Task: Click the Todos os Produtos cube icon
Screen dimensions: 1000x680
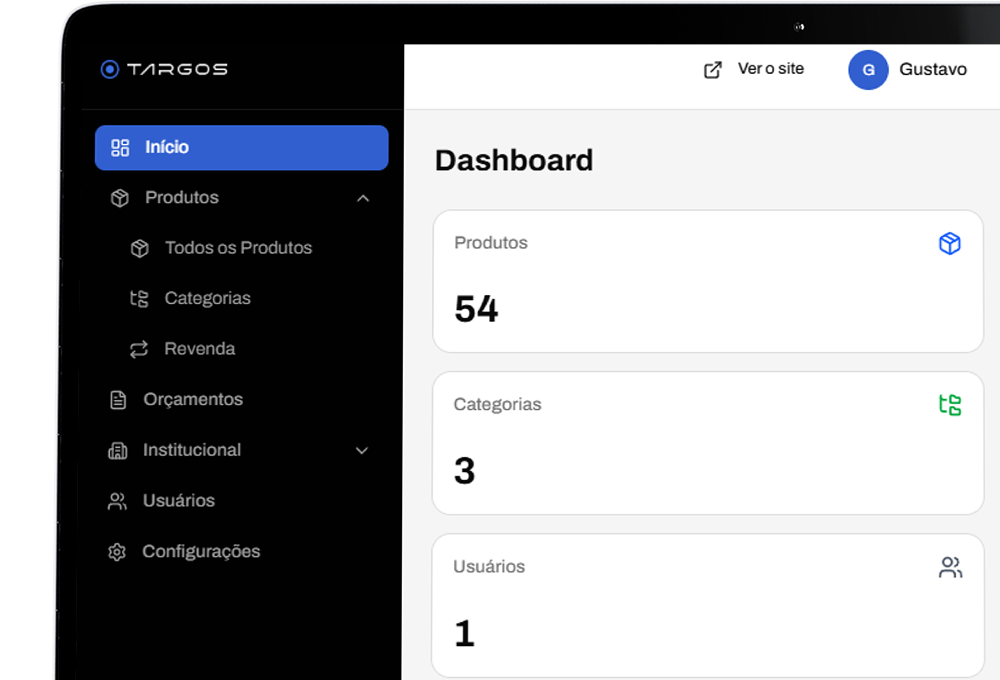Action: [140, 248]
